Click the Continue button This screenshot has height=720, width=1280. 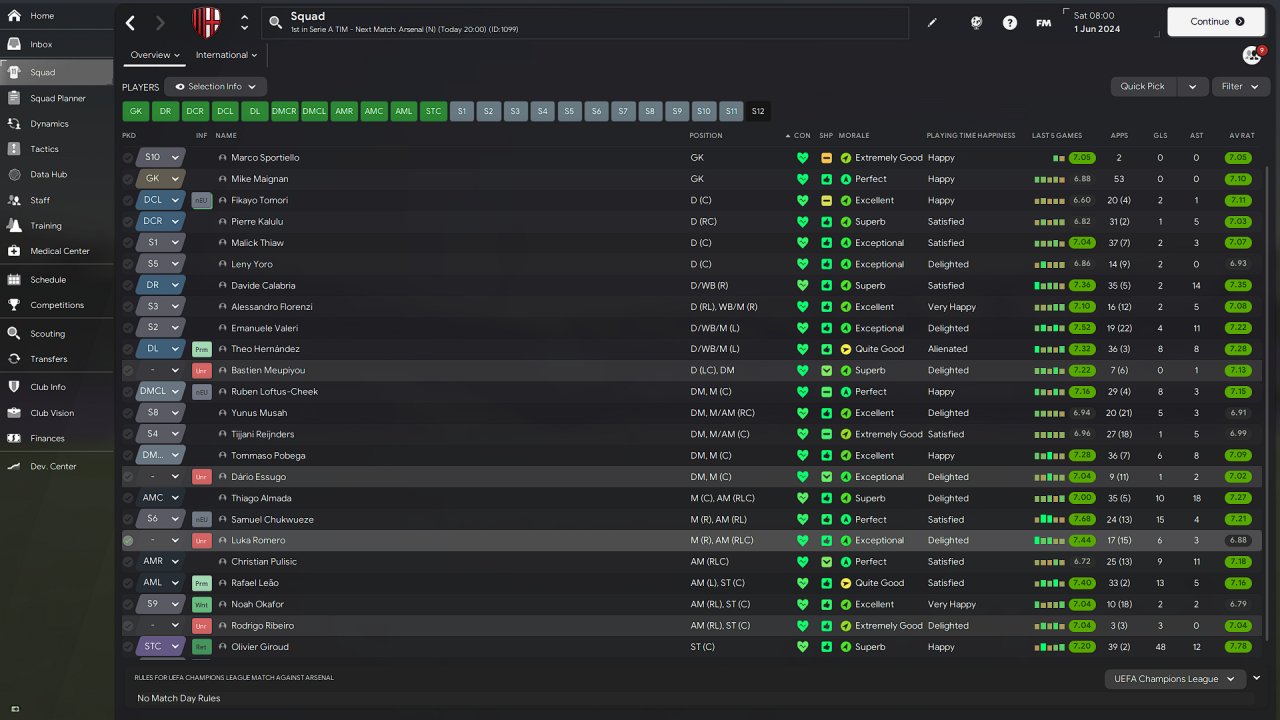click(x=1217, y=21)
